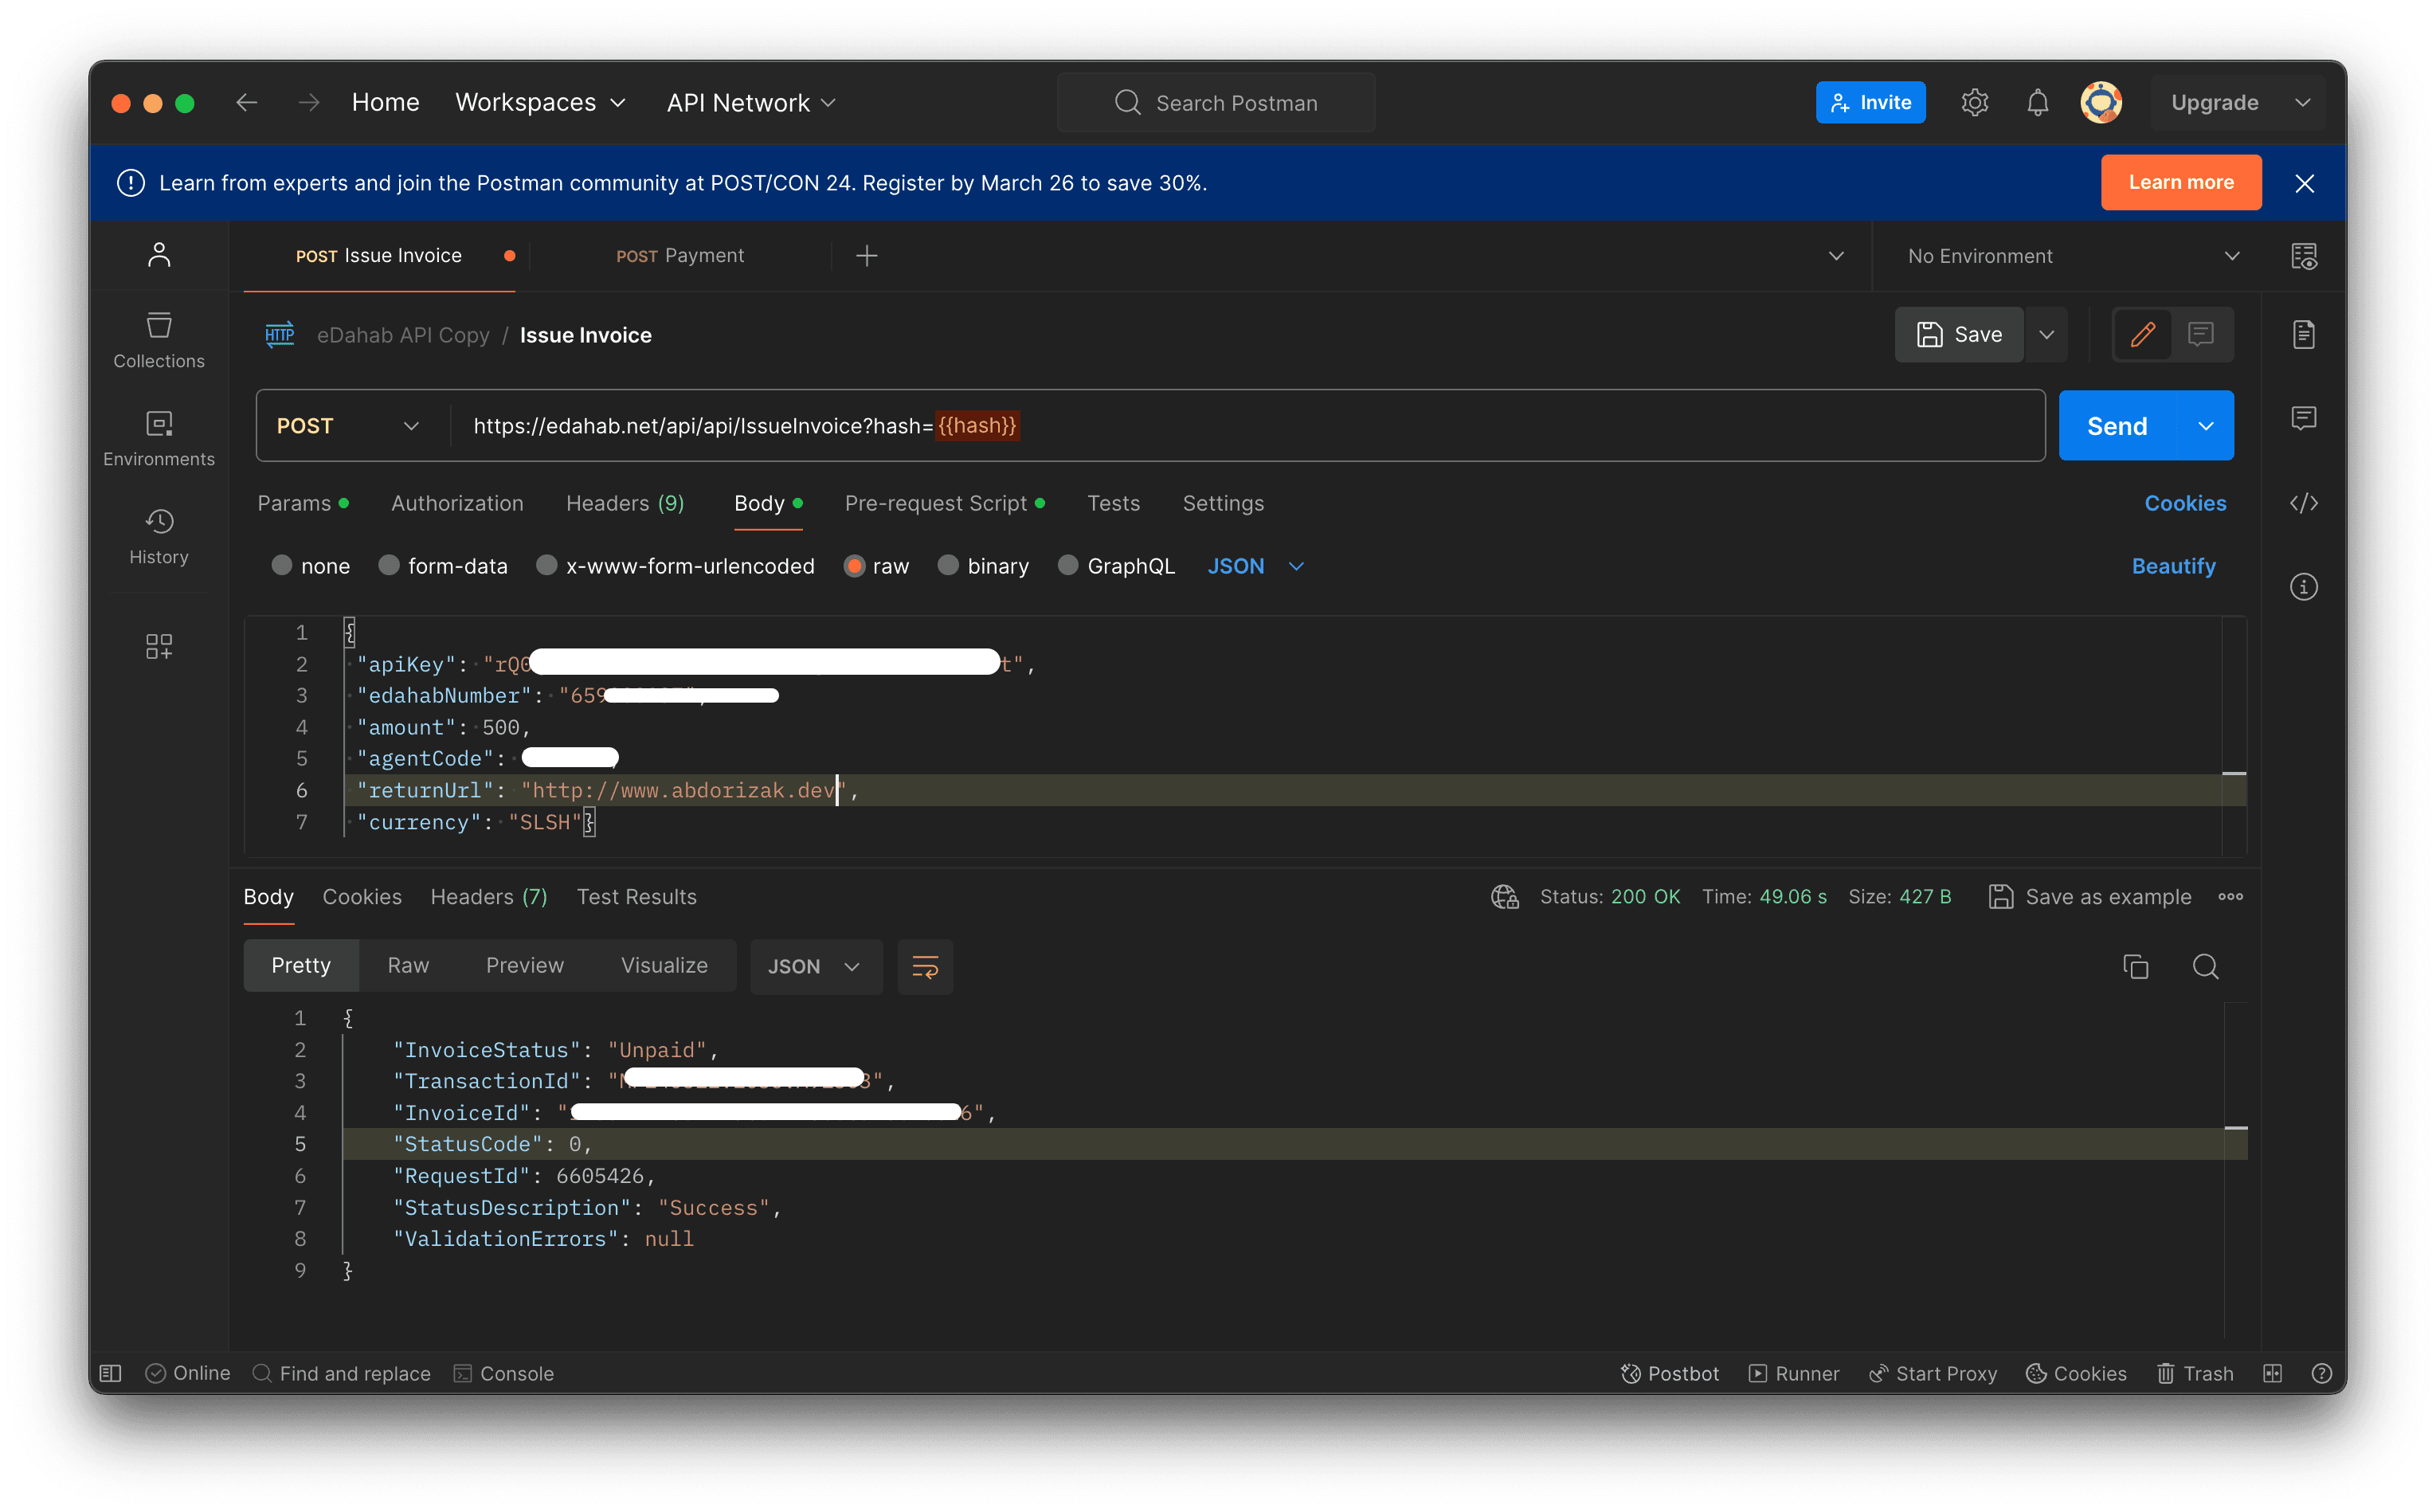Image resolution: width=2436 pixels, height=1512 pixels.
Task: Switch to the POST Payment tab
Action: point(680,256)
